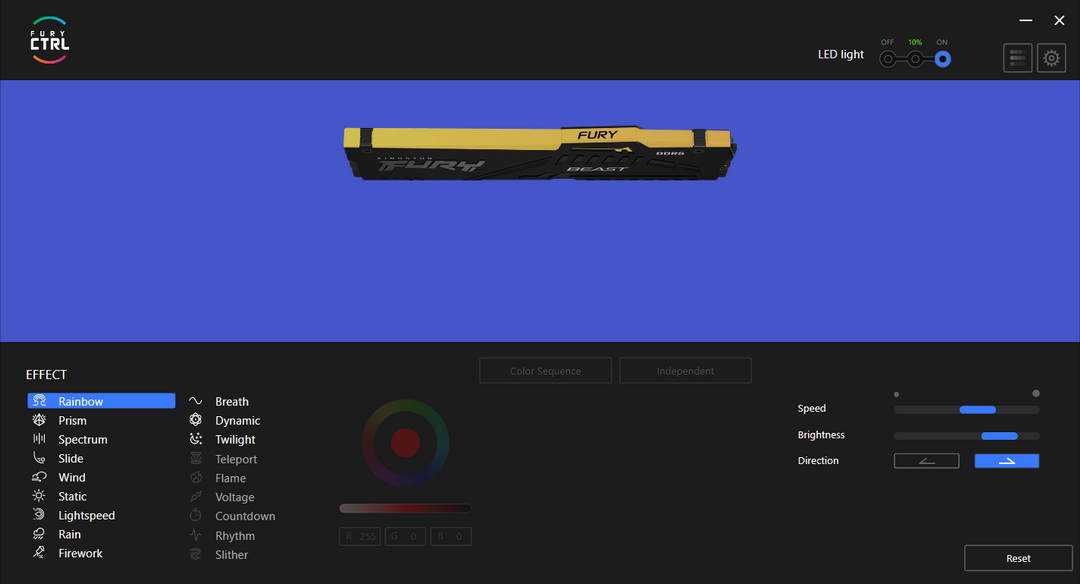Choose the Rain effect label
This screenshot has width=1080, height=584.
click(70, 534)
